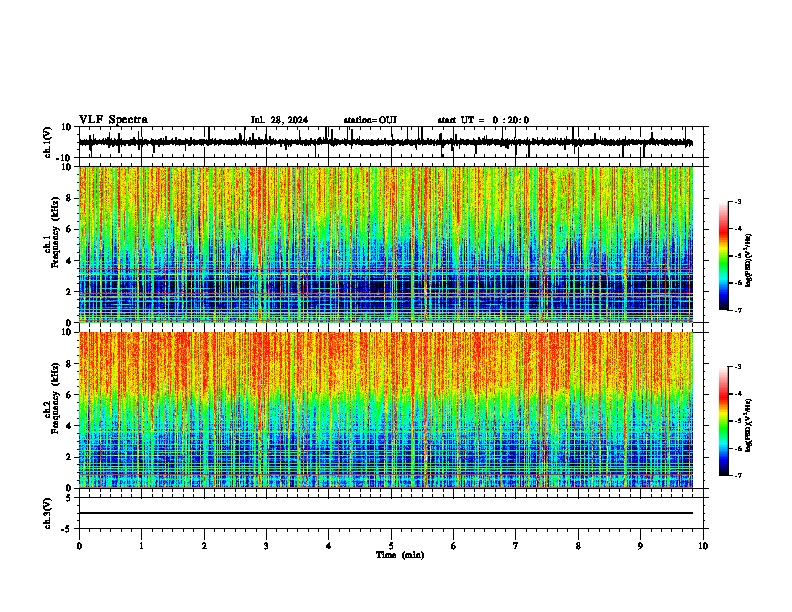
Task: Click the "-3" label on upper color scale
Action: coord(737,201)
